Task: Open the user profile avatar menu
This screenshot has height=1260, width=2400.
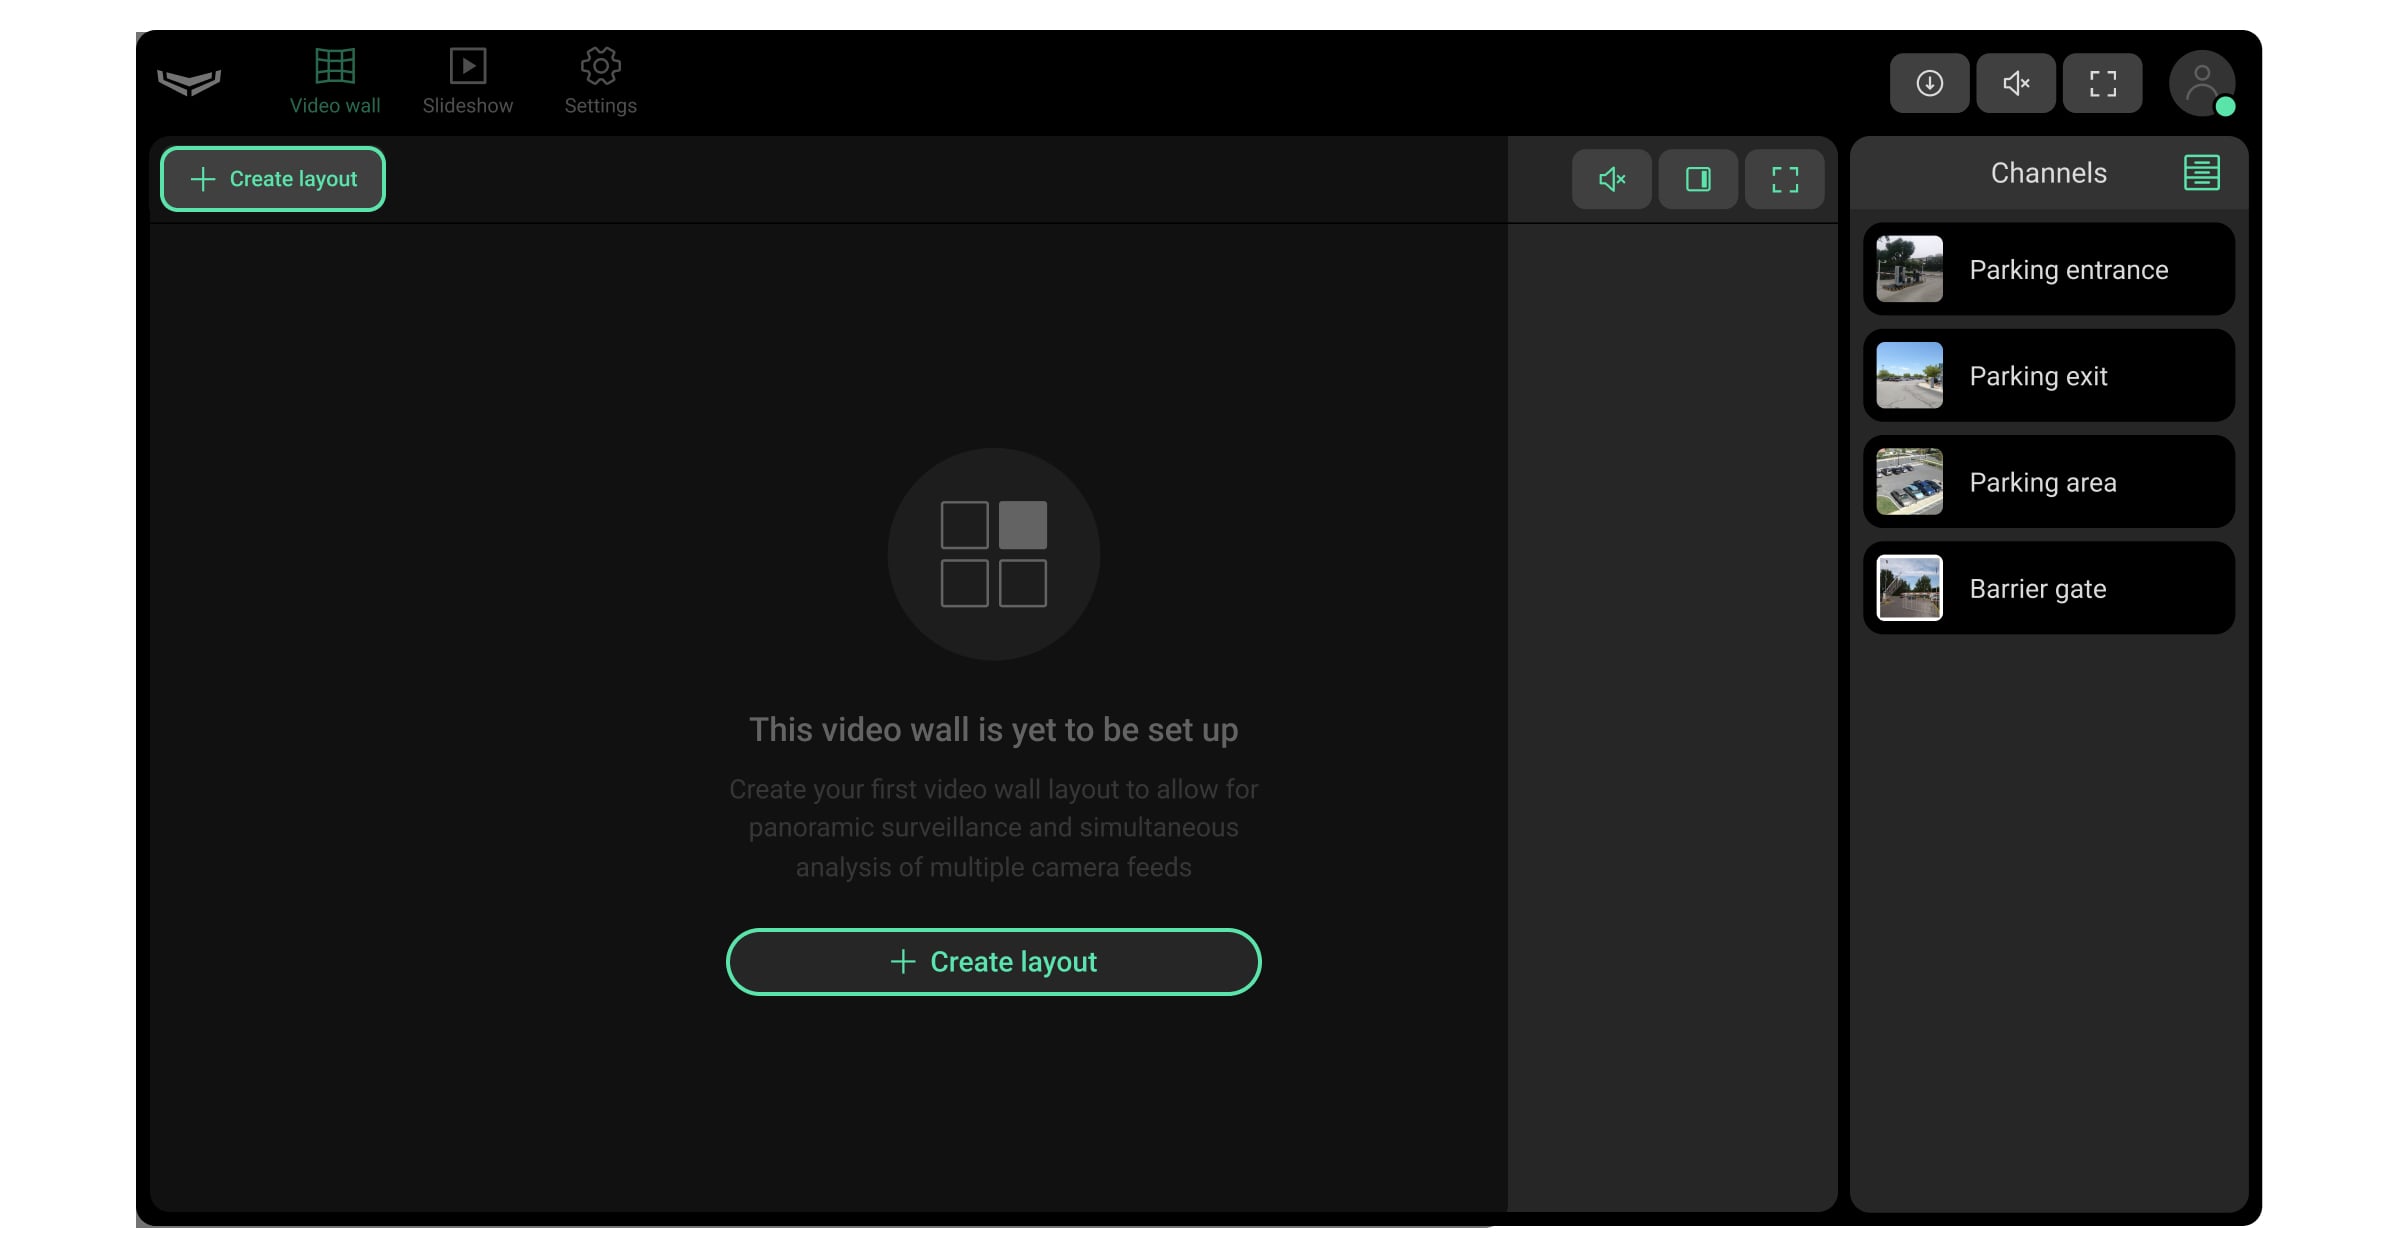Action: (2202, 83)
